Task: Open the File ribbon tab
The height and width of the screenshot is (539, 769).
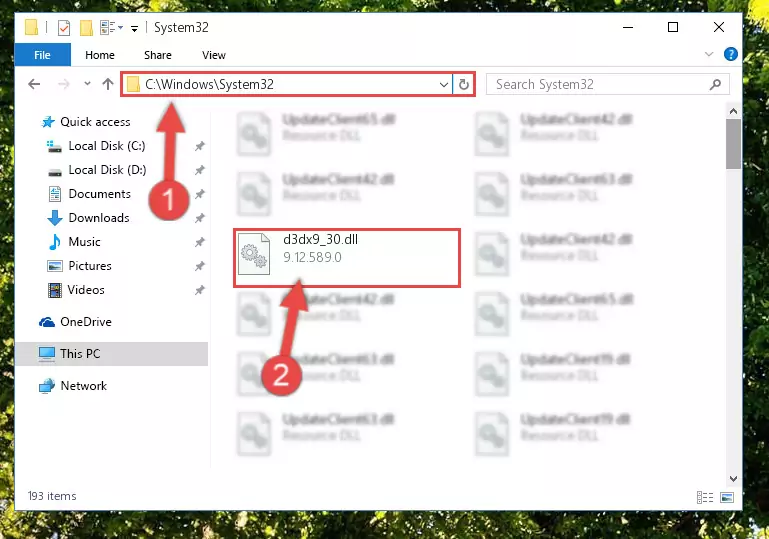Action: tap(43, 55)
